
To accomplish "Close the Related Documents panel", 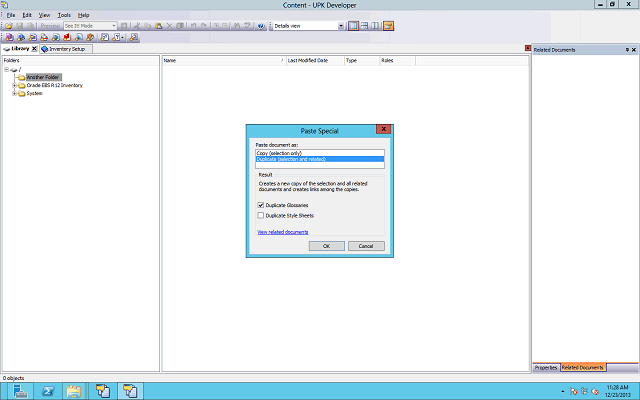I will click(x=634, y=50).
